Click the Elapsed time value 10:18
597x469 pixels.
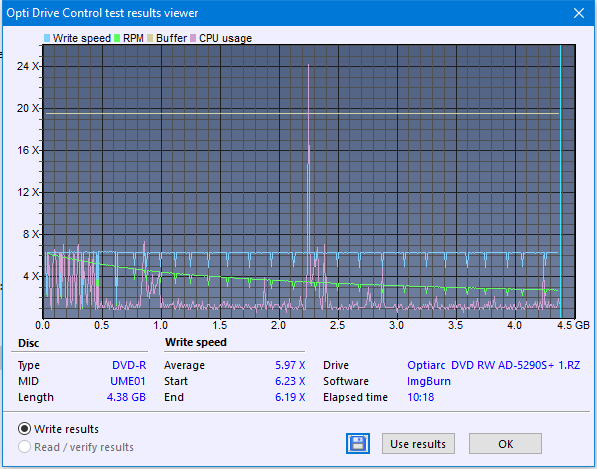(420, 397)
